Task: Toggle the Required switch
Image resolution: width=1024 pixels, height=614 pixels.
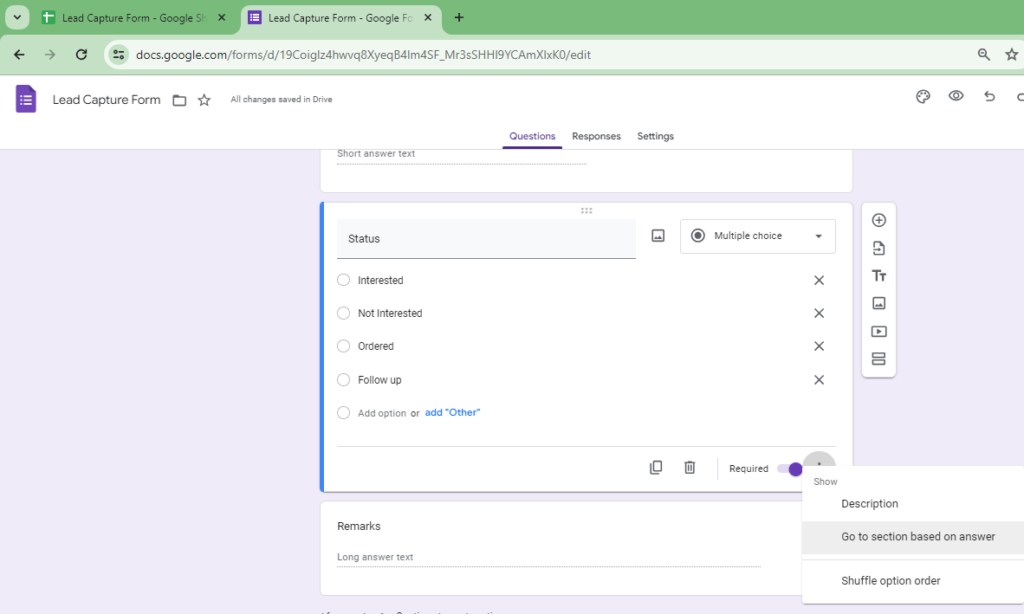Action: point(790,469)
